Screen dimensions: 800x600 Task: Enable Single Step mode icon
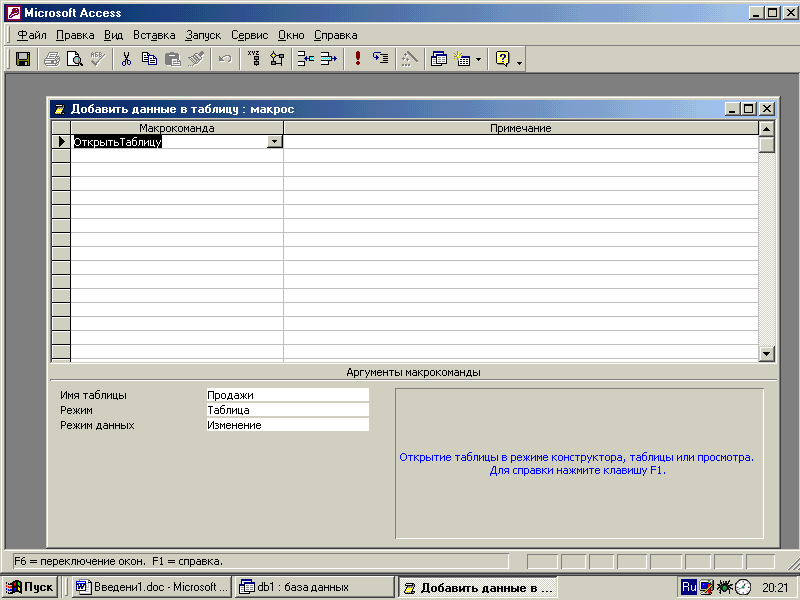tap(381, 59)
